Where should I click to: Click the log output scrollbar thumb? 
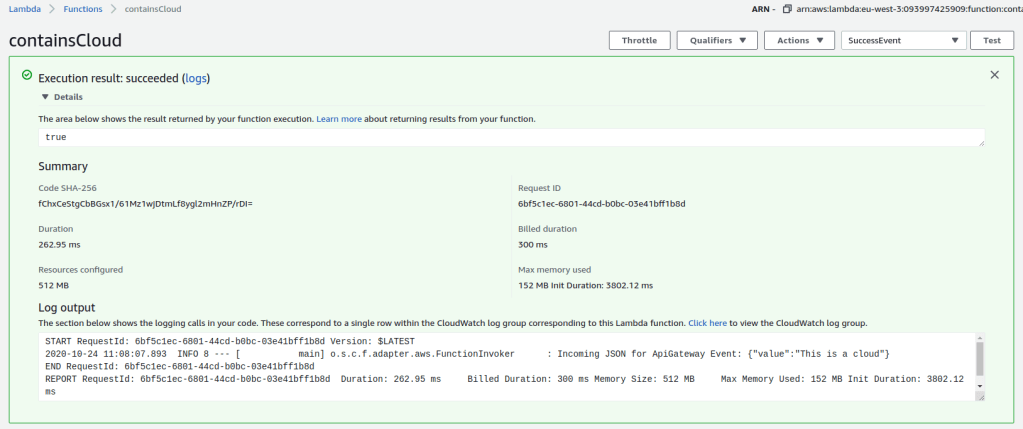click(980, 357)
